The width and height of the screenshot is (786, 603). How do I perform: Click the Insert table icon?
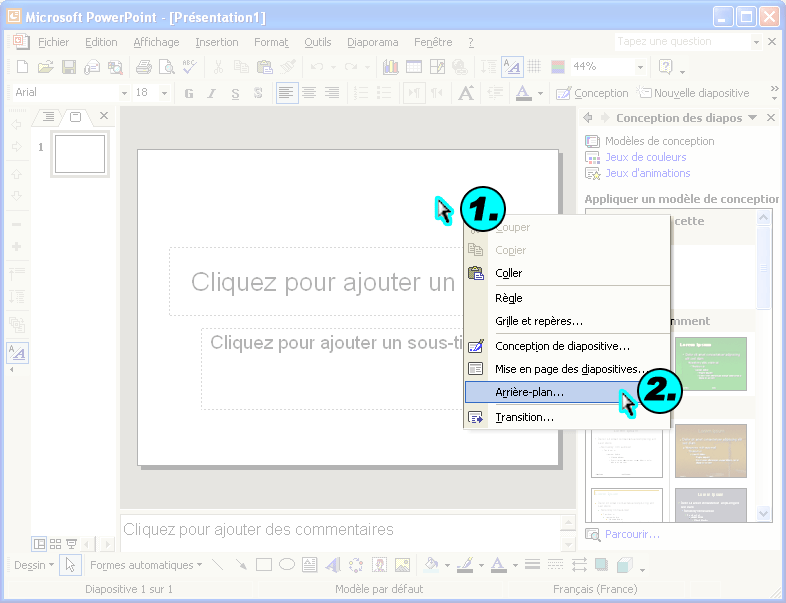[414, 67]
